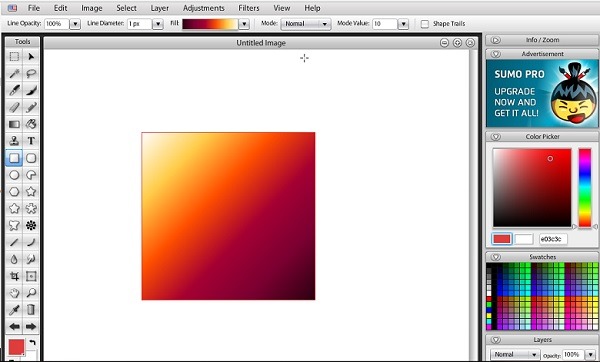Select the Transform tool
Screen dimensions: 600x362
click(31, 276)
